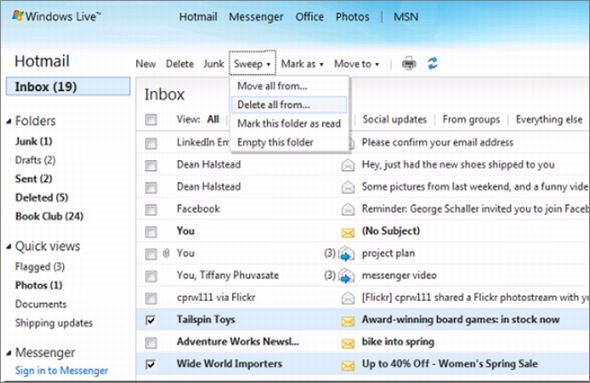Open the Sent (2) folder
Viewport: 590px width, 383px height.
point(33,179)
